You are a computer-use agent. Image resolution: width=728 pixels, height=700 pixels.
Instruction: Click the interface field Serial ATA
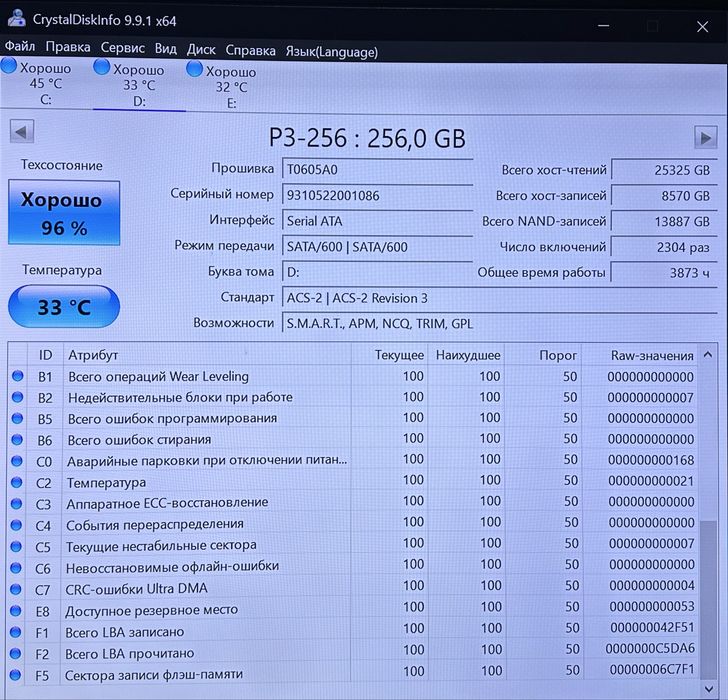pyautogui.click(x=377, y=221)
